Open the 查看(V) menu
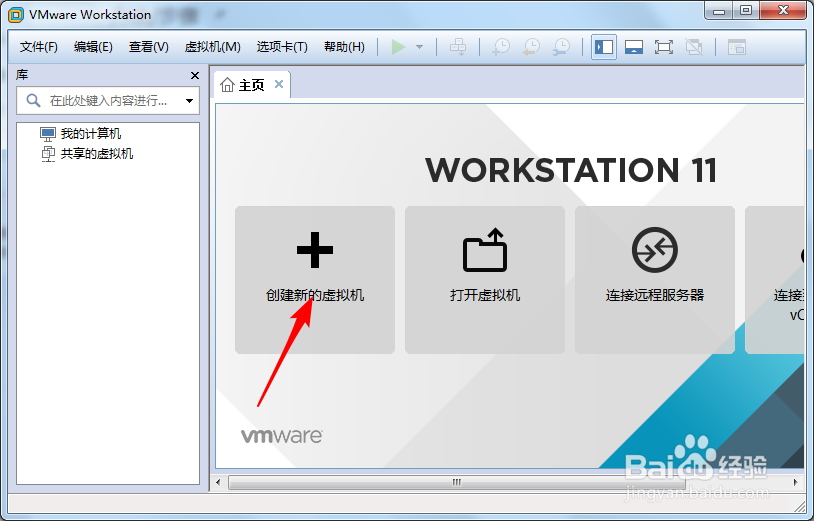 coord(148,47)
